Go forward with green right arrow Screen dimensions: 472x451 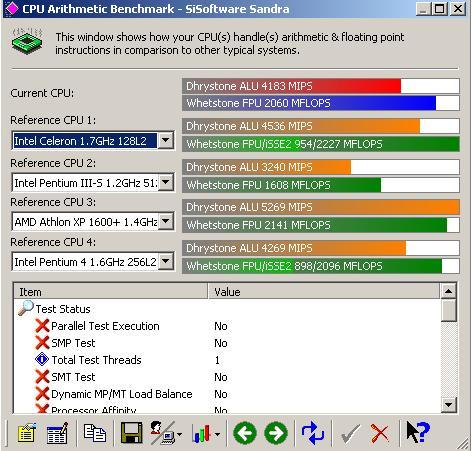click(276, 433)
